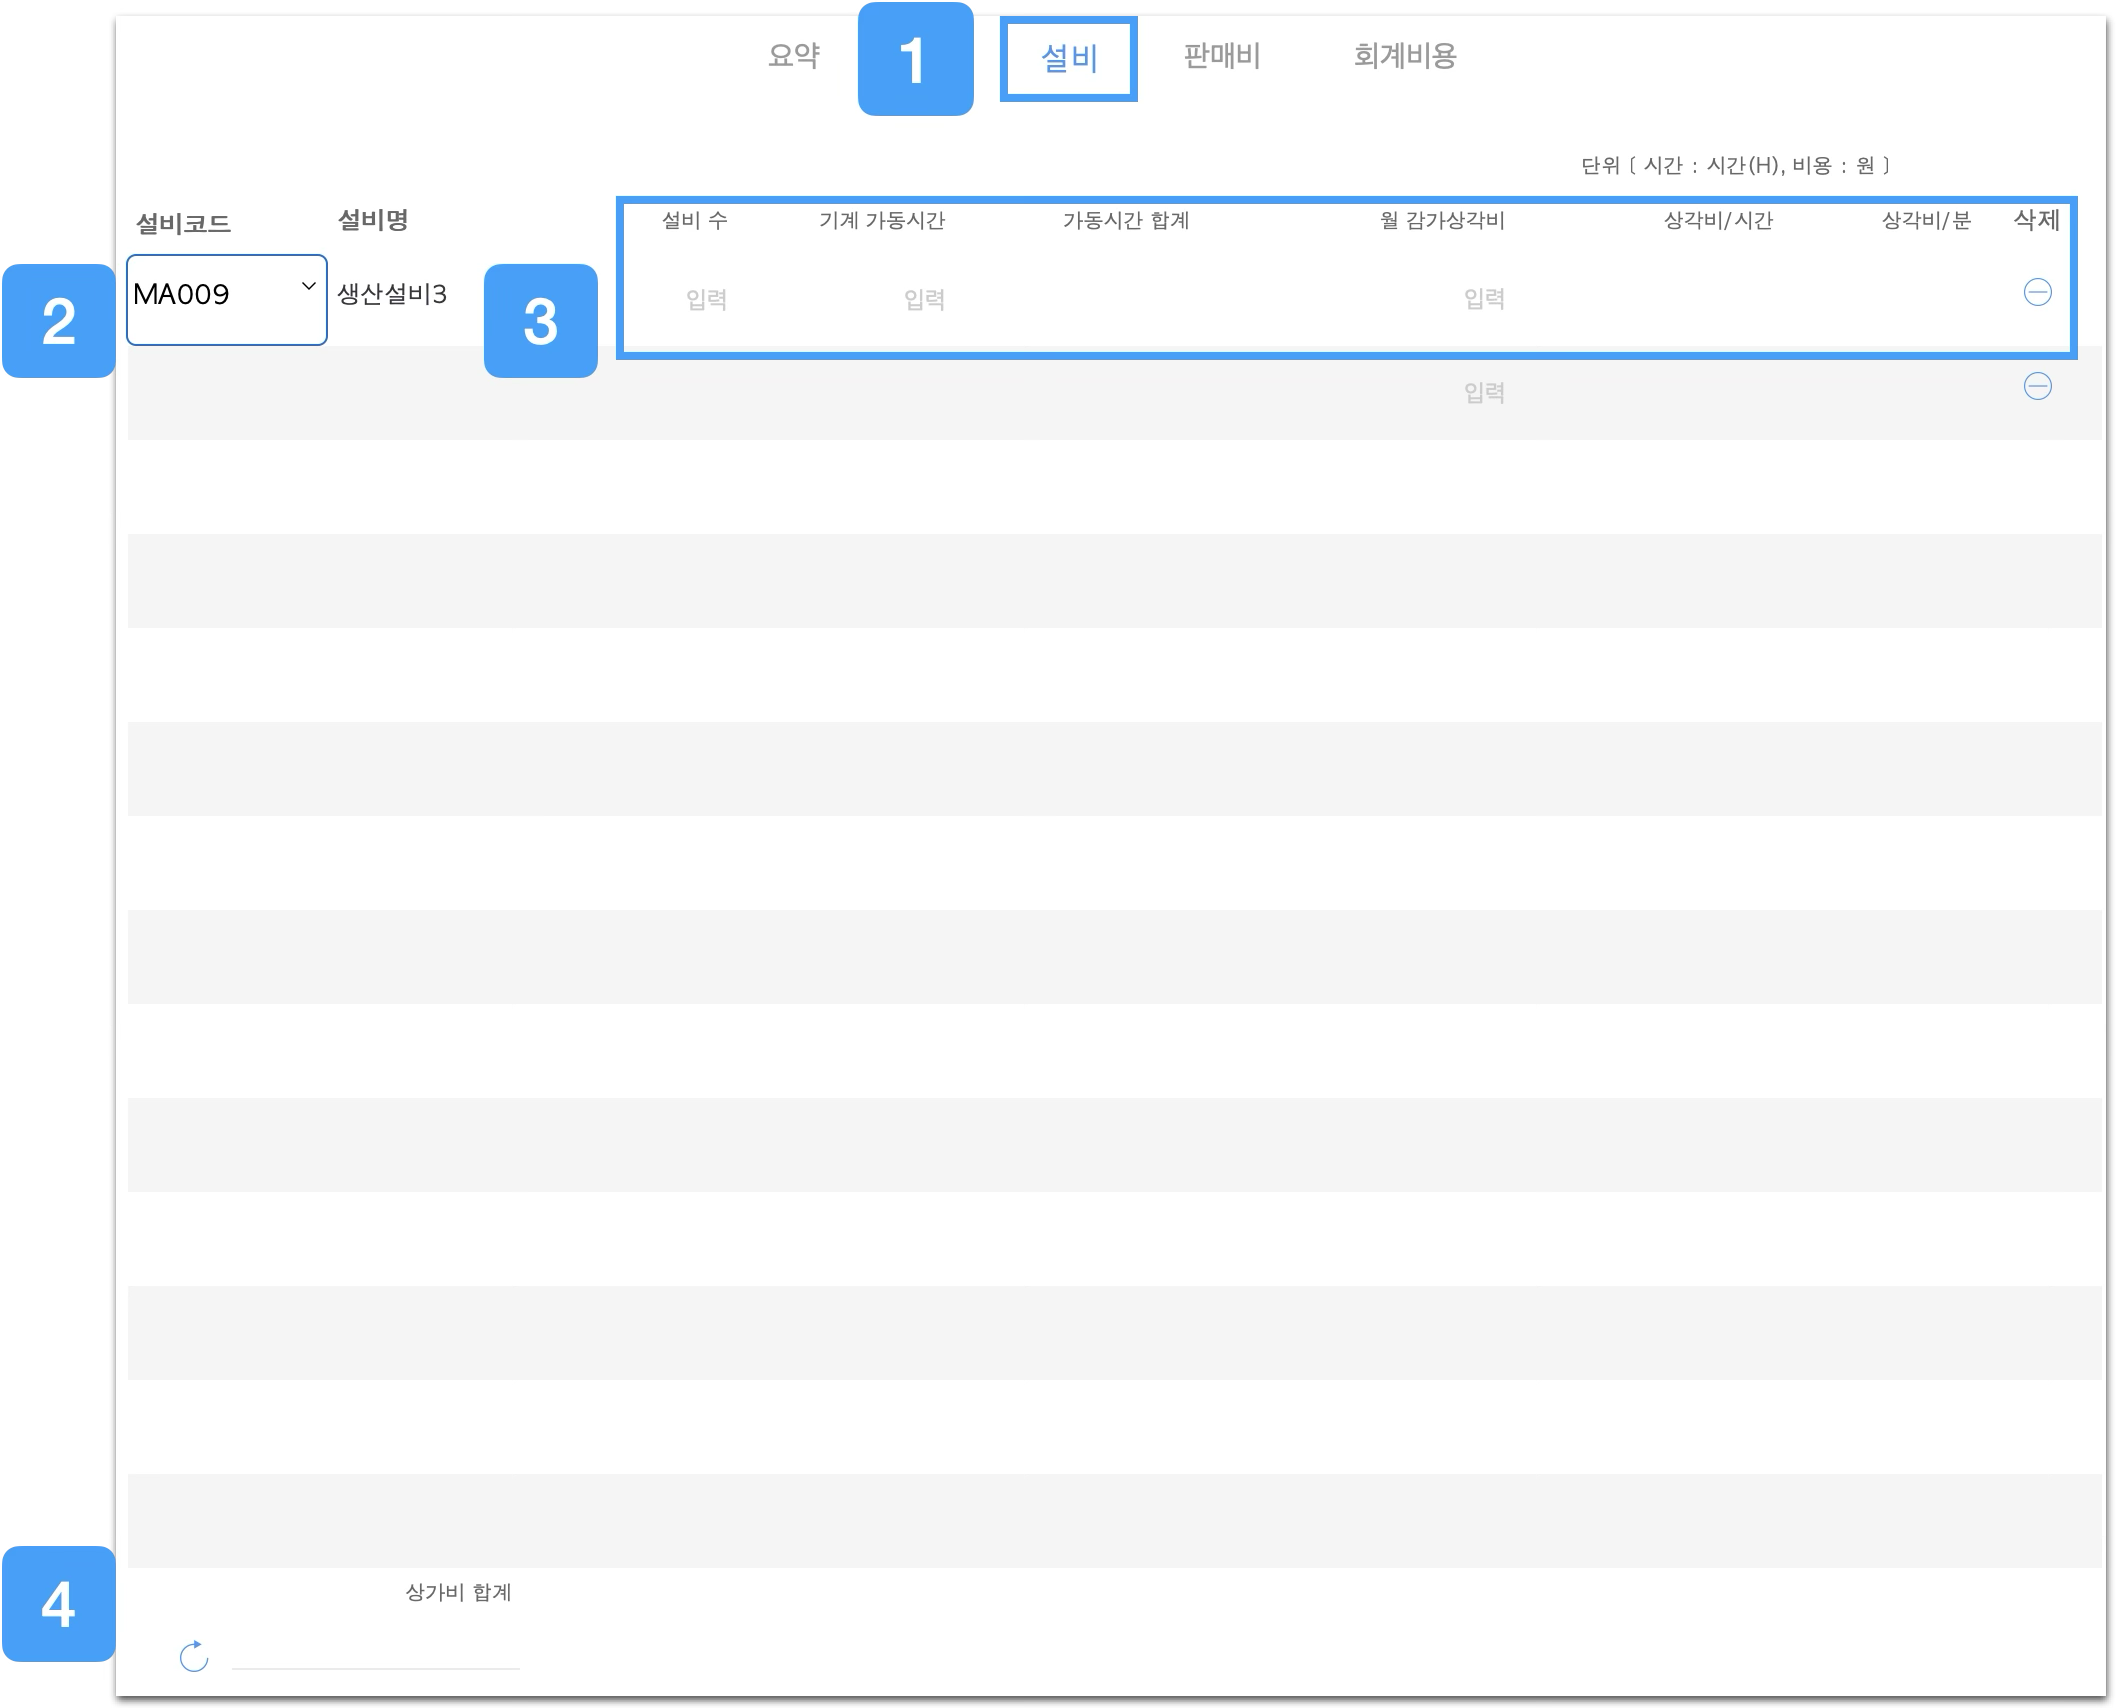
Task: Click the blue number 4 badge
Action: click(x=59, y=1604)
